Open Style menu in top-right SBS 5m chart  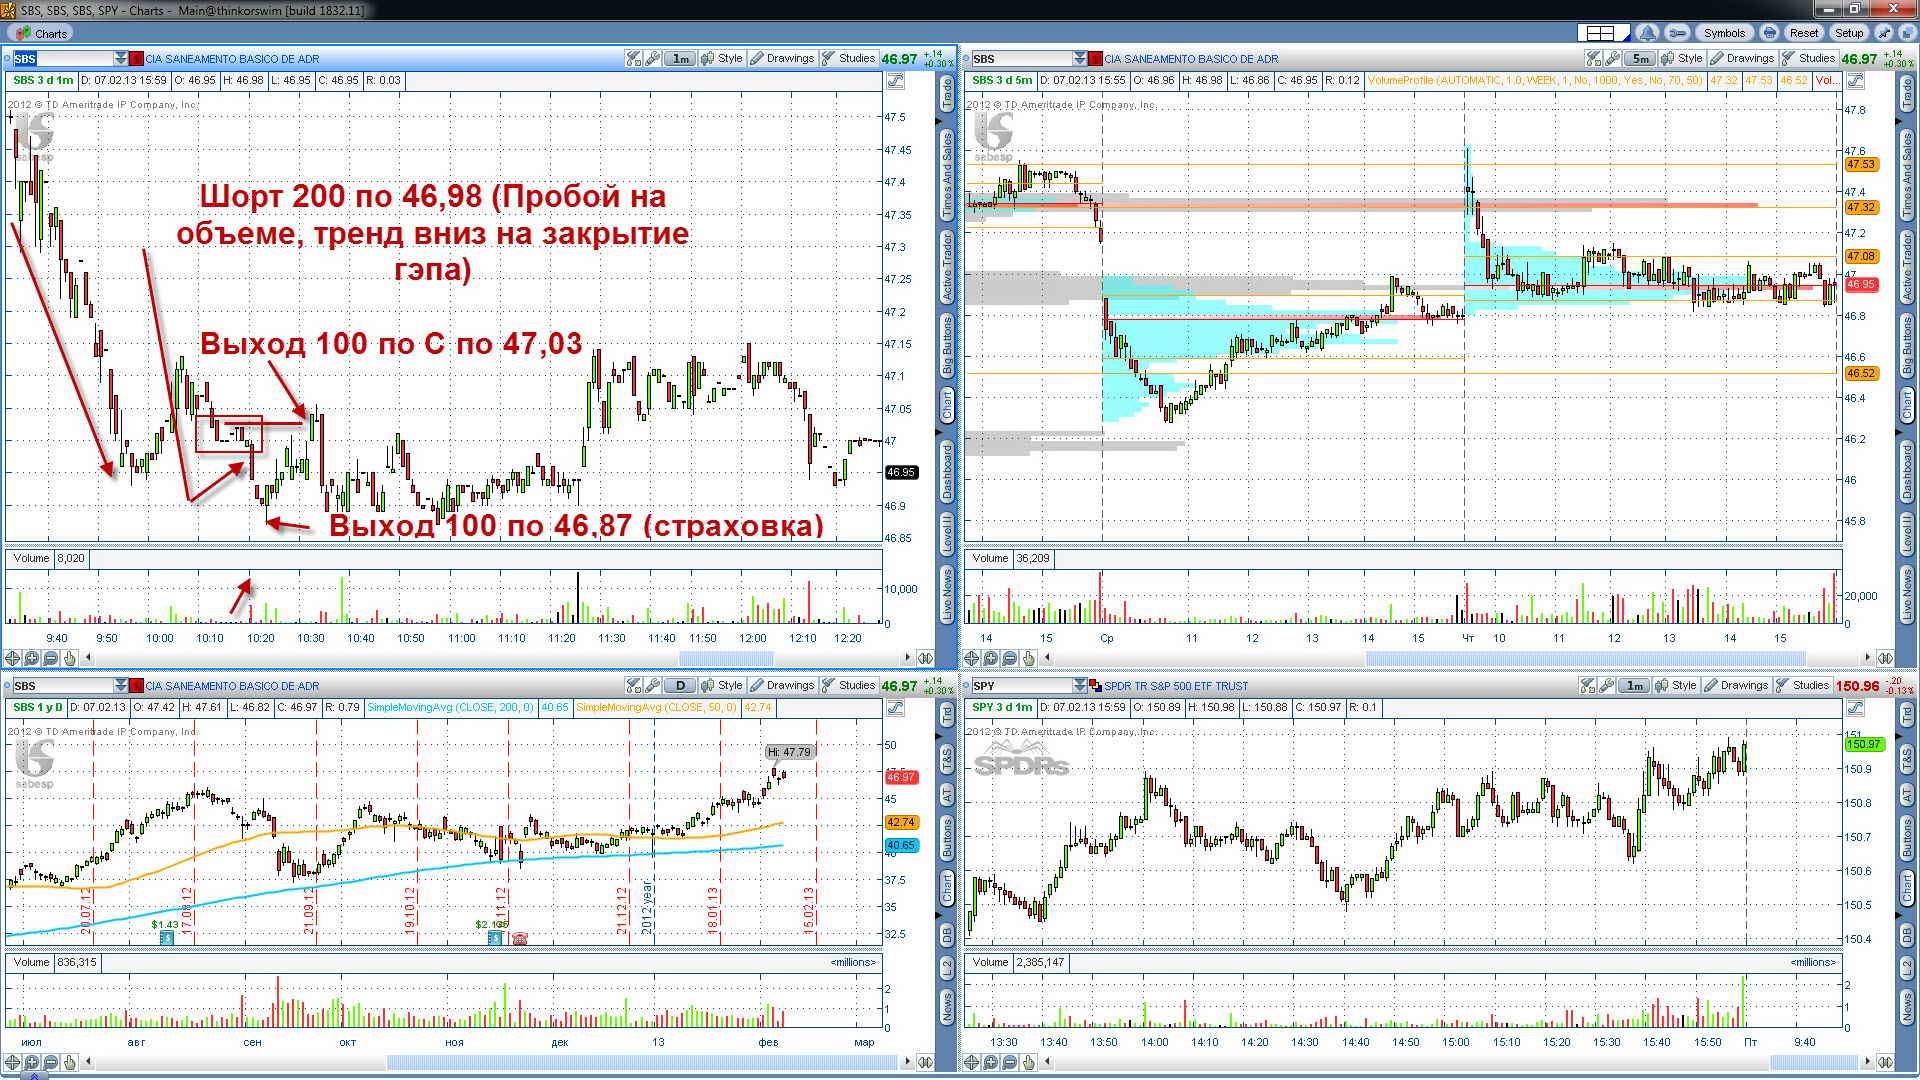[1682, 59]
